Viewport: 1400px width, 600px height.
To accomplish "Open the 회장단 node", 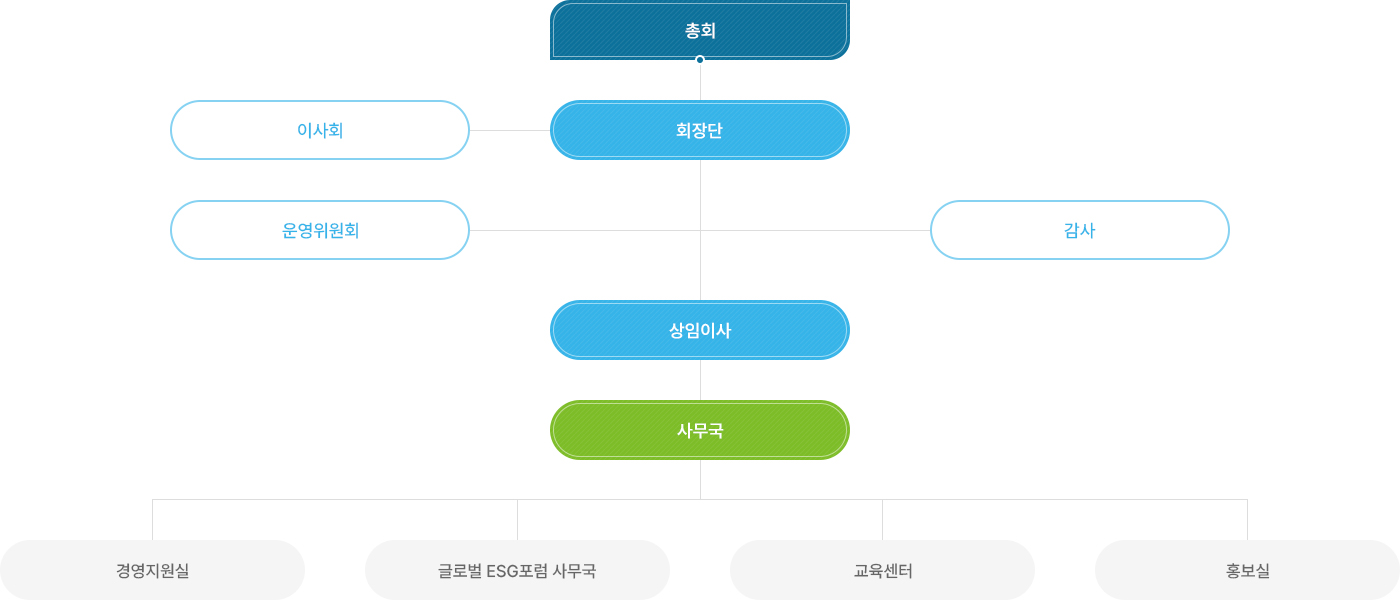I will pos(700,130).
